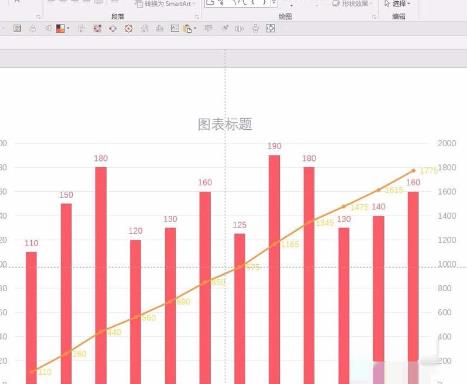467x384 pixels.
Task: Click the clipboard paste icon in quick toolbar
Action: pos(188,29)
